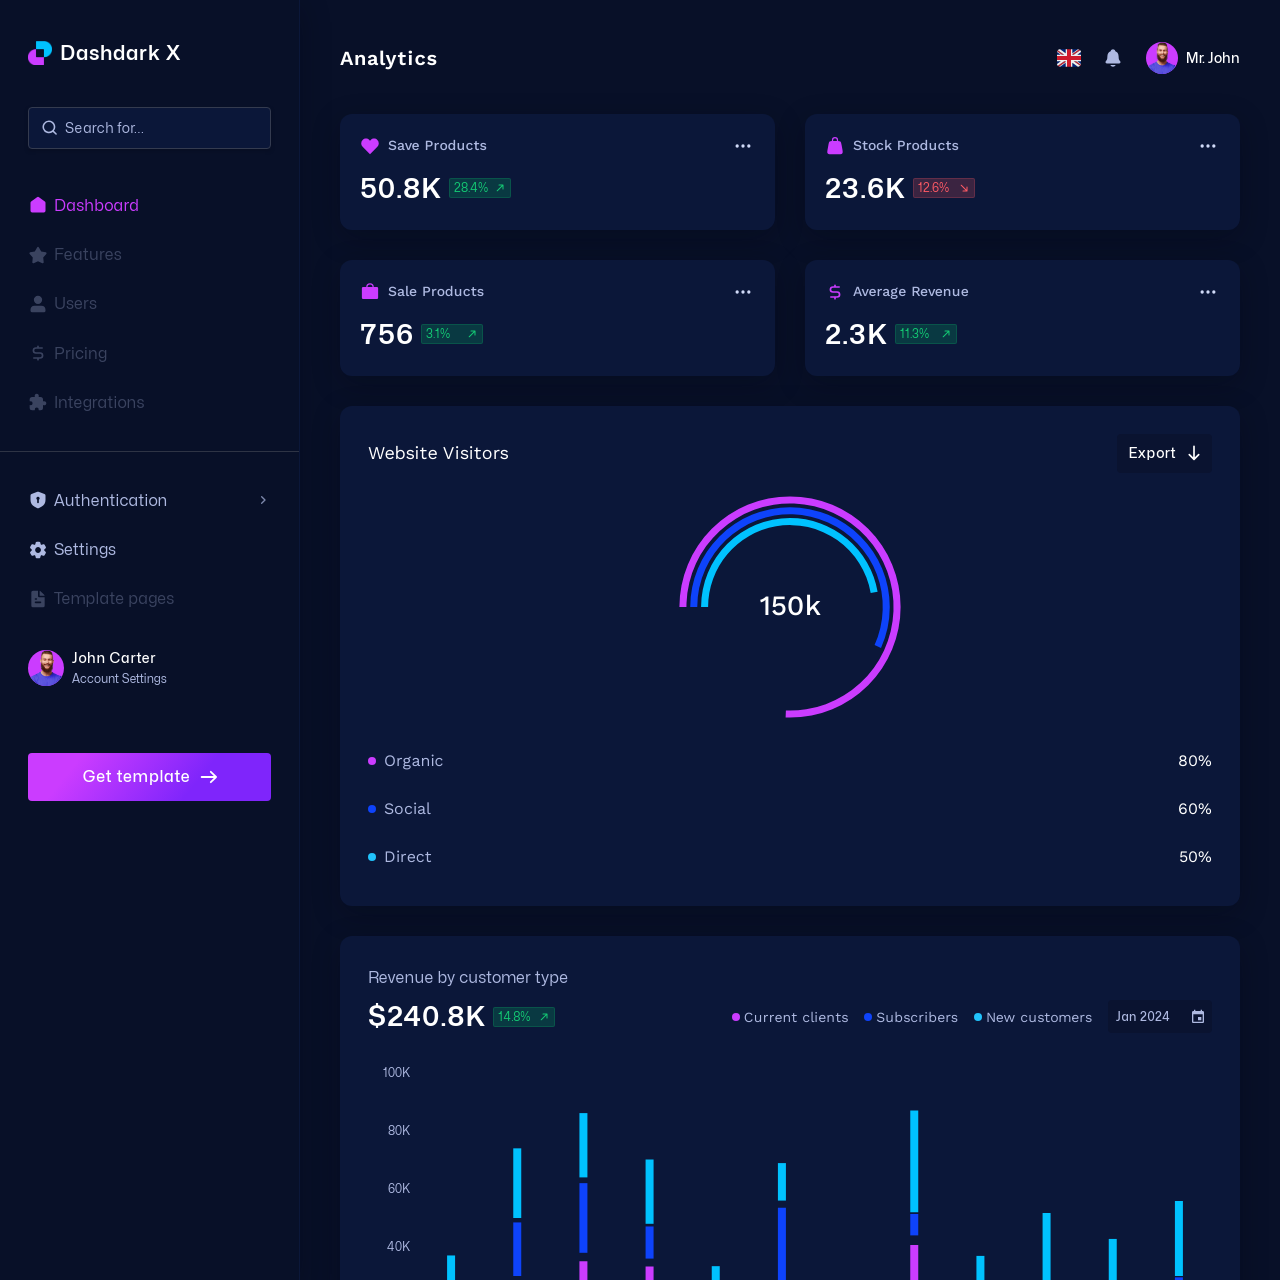Open the Sale Products three-dot menu

743,292
